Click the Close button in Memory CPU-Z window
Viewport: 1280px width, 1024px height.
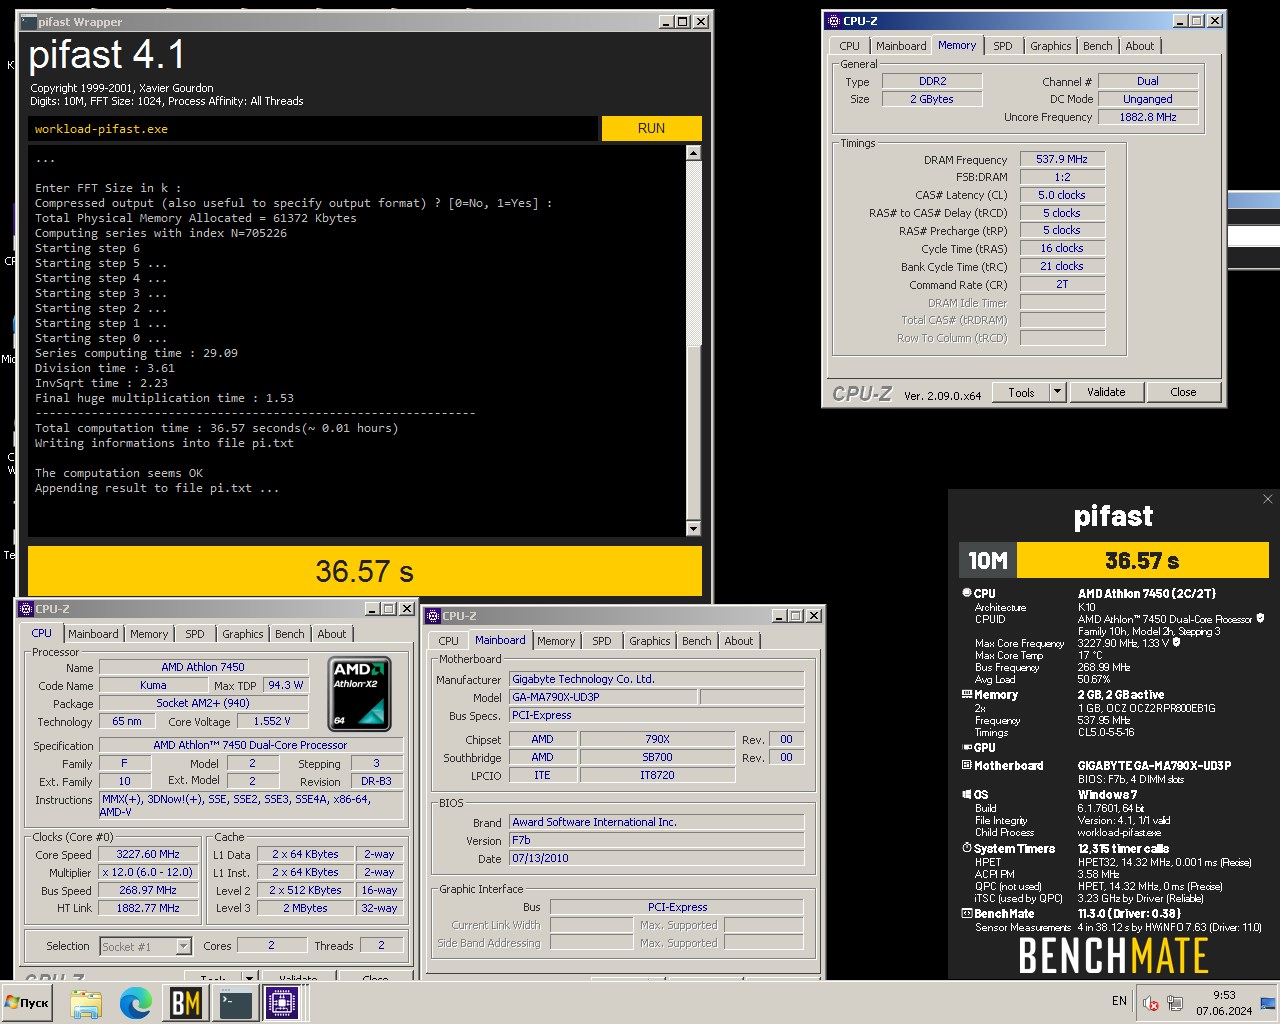tap(1183, 392)
